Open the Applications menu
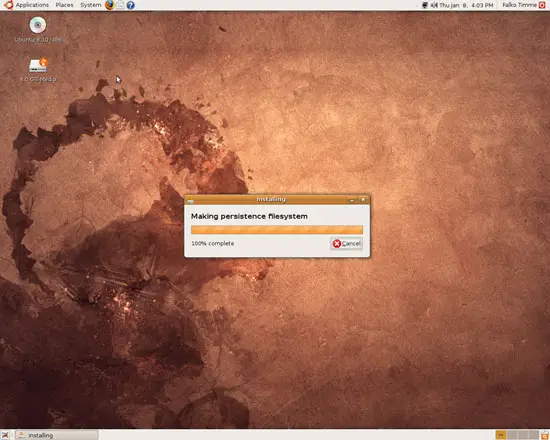550x440 pixels. tap(27, 5)
